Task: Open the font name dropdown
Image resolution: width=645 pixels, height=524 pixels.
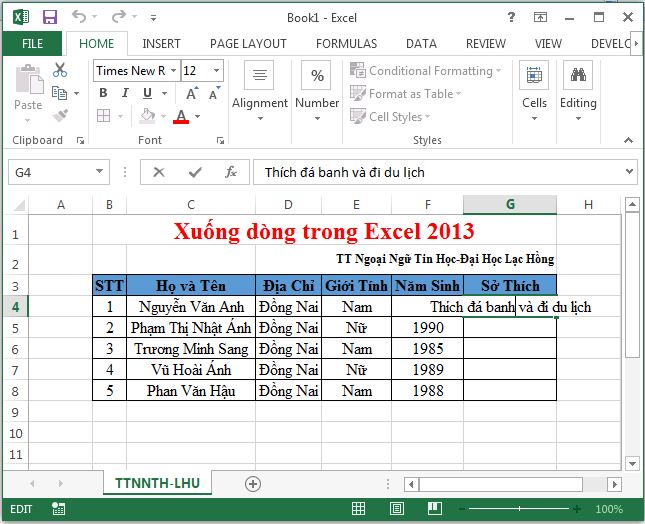Action: pos(172,71)
